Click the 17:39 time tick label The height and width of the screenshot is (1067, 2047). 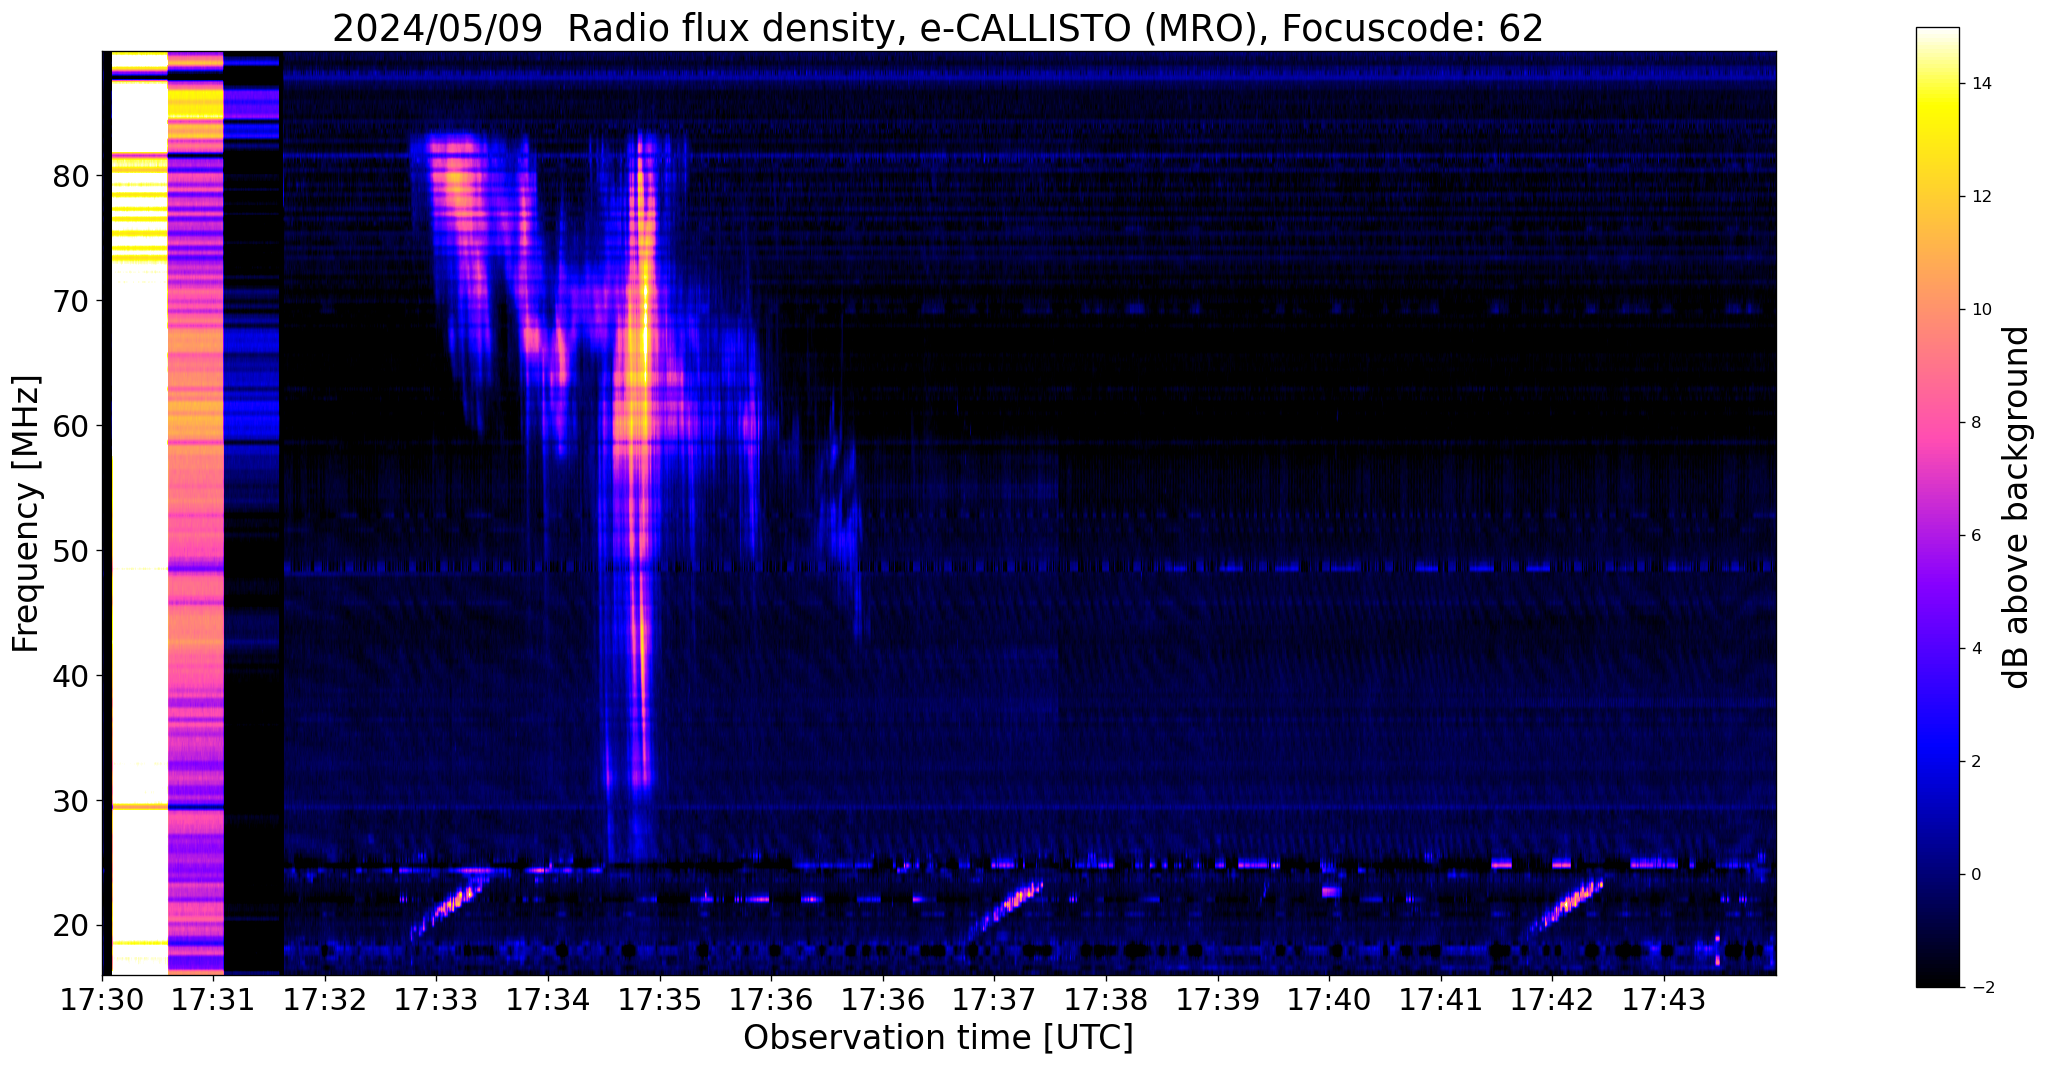pos(1218,999)
